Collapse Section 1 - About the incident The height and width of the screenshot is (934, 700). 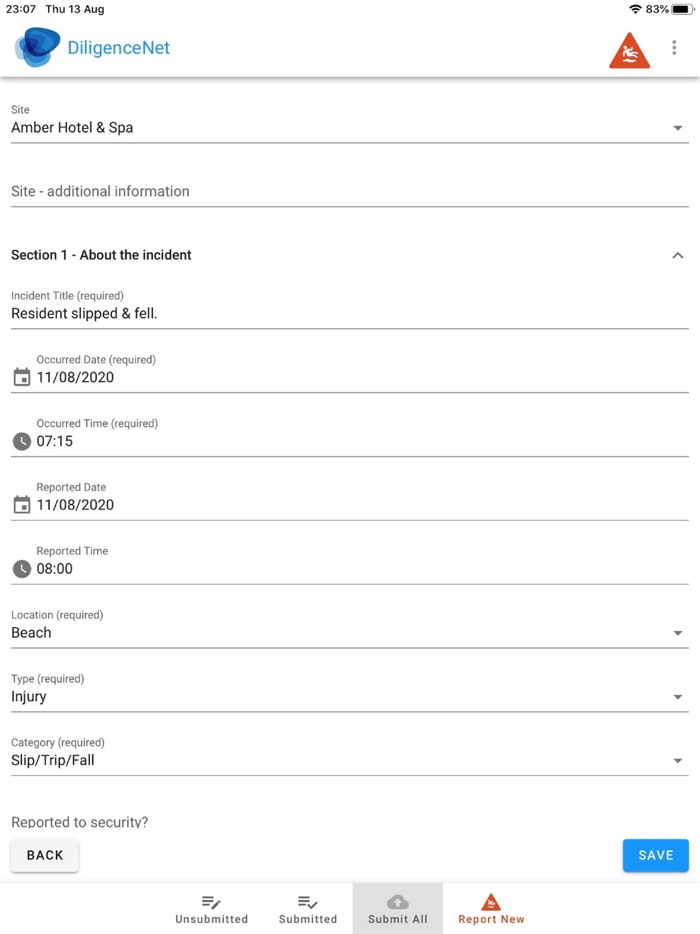click(x=676, y=255)
